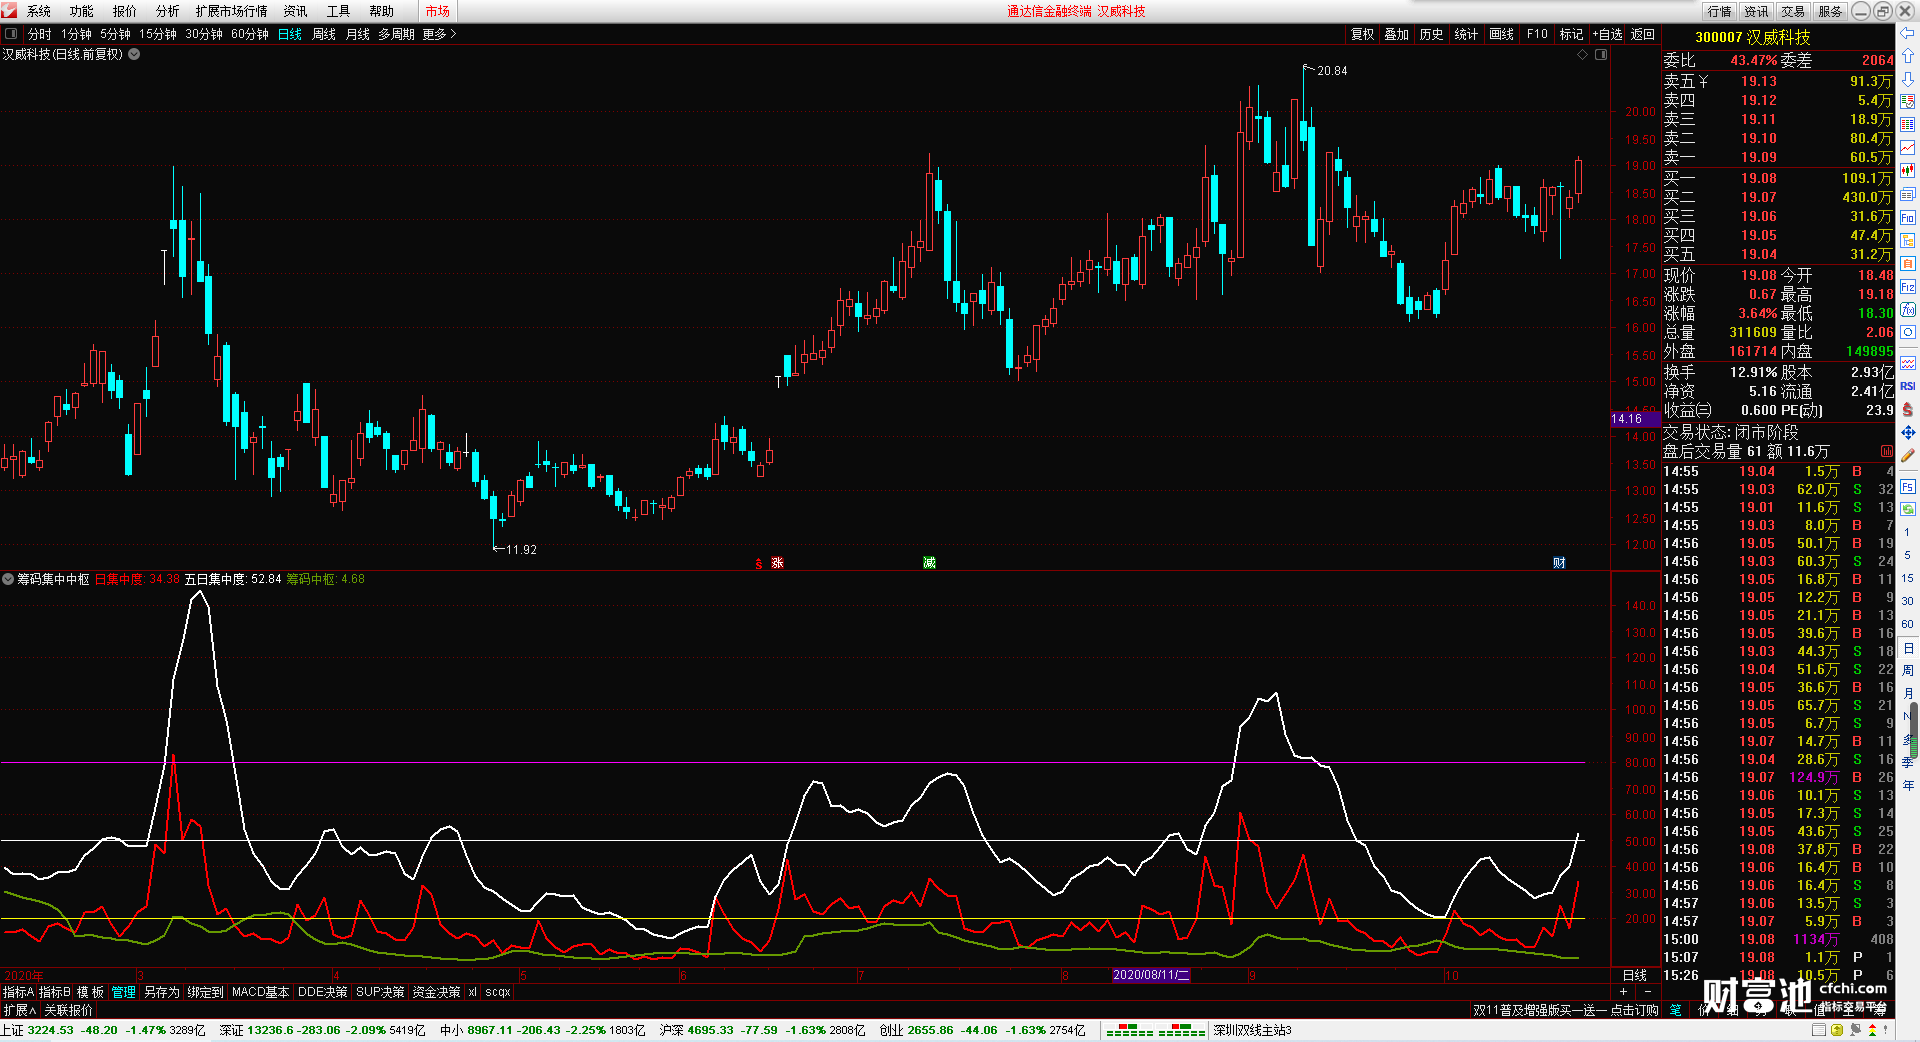Expand the 更多 periods menu

[439, 34]
